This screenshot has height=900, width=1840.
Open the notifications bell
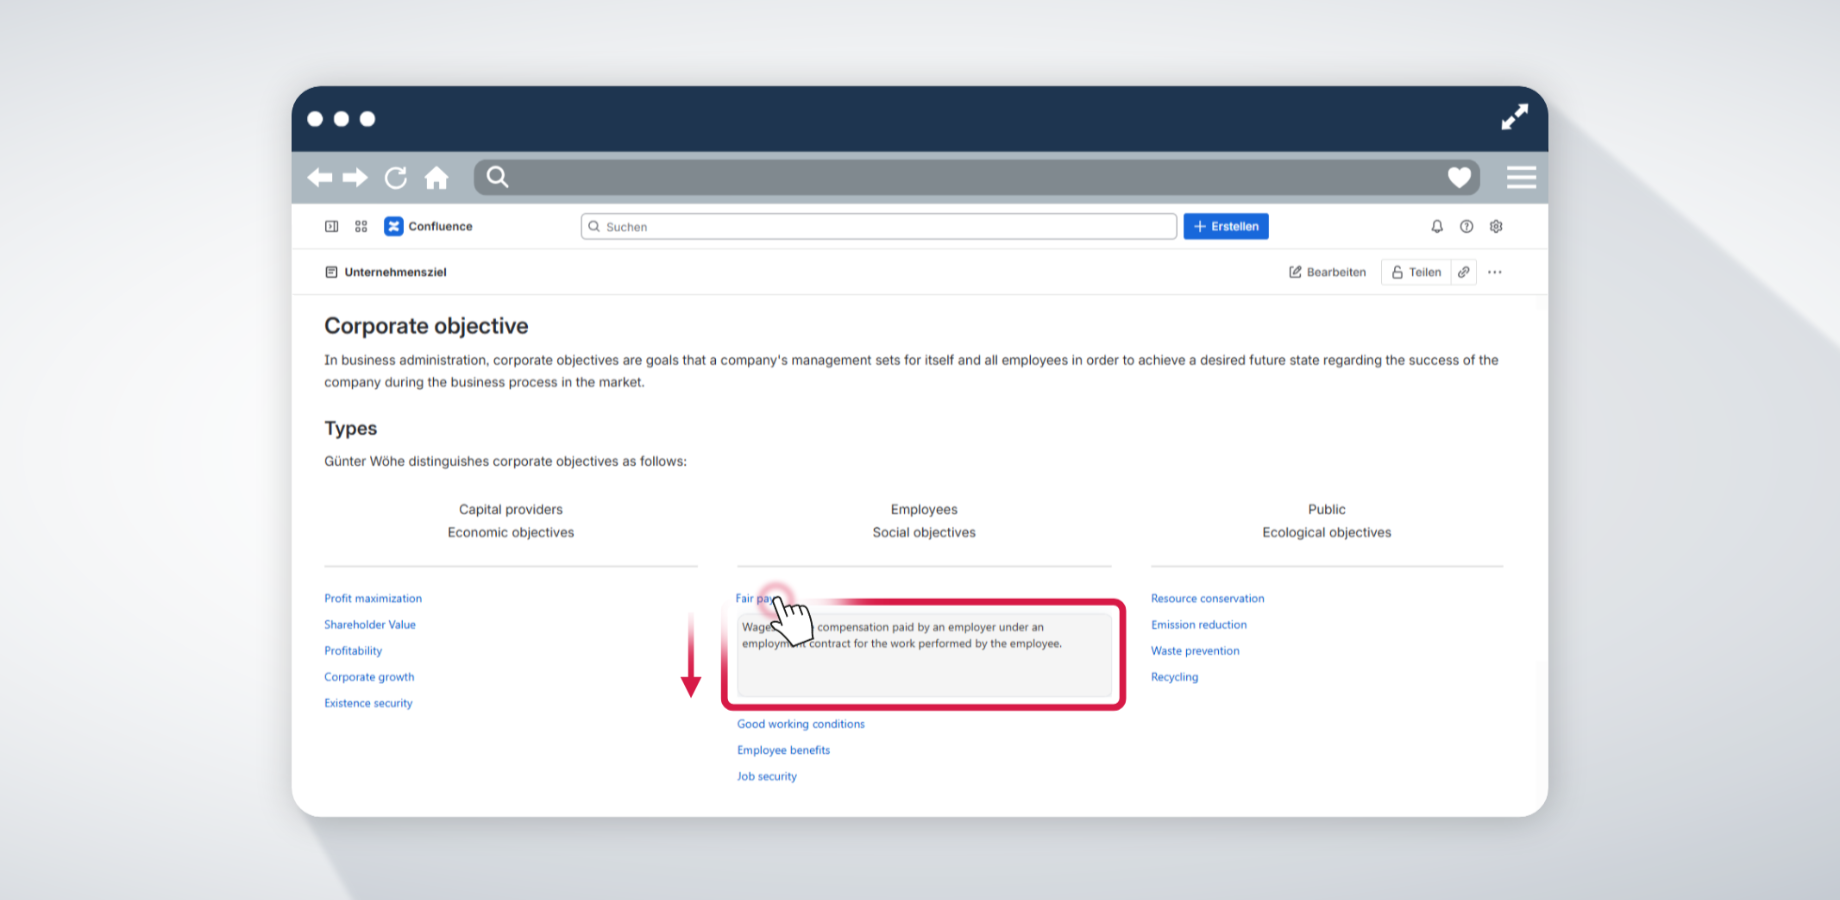pos(1437,227)
